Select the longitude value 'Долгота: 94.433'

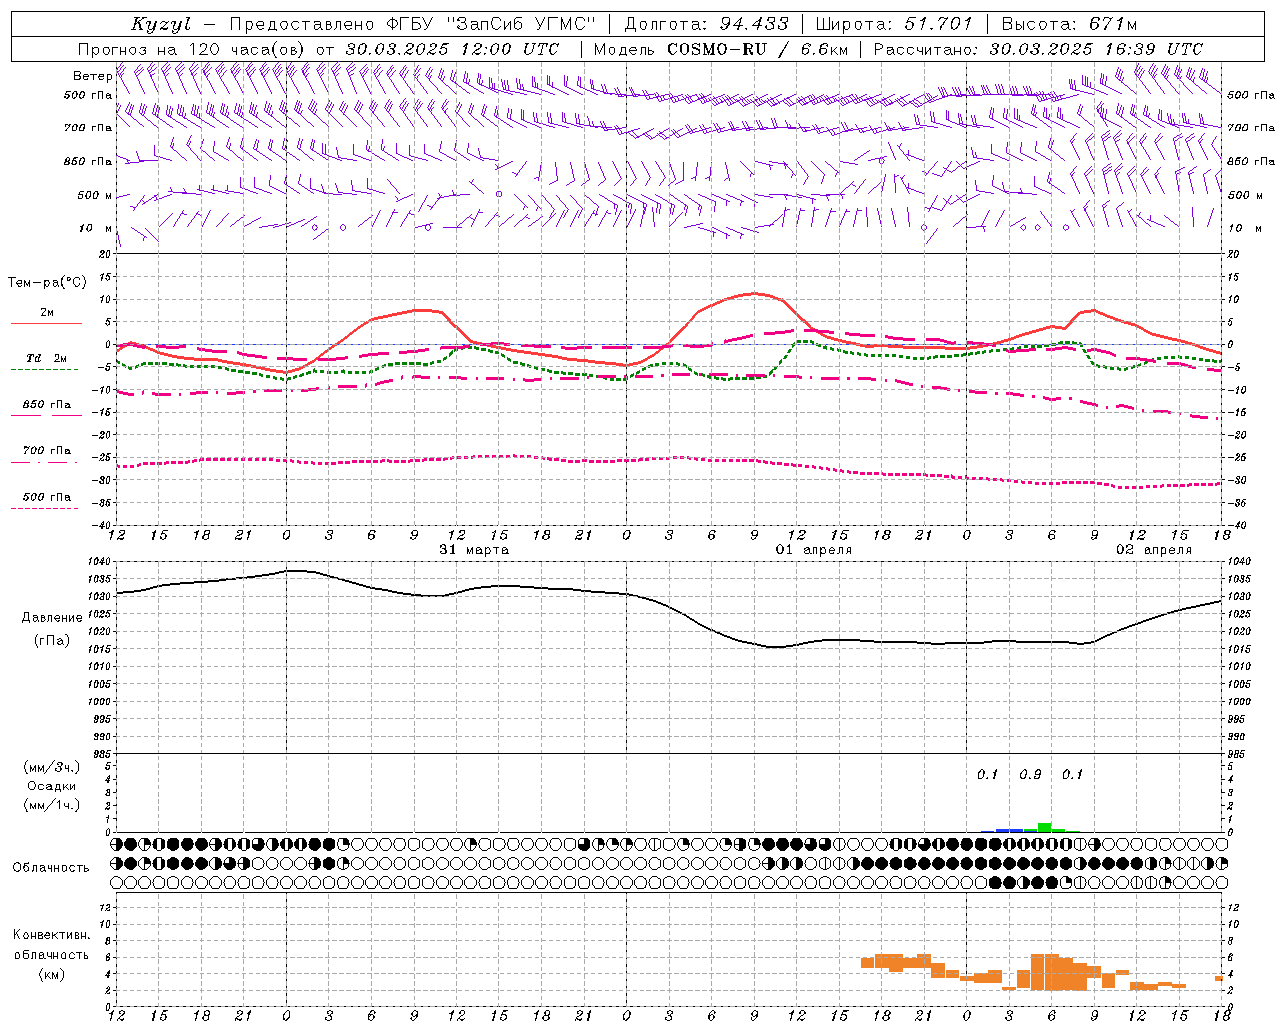pyautogui.click(x=706, y=24)
